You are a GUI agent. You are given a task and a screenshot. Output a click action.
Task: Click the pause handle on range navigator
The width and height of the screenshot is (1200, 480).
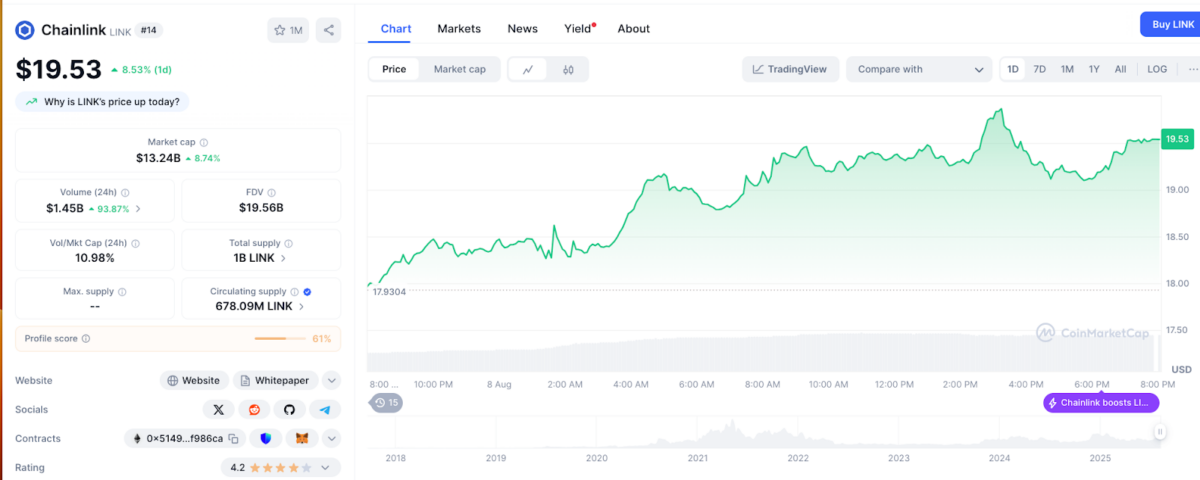pos(1160,432)
